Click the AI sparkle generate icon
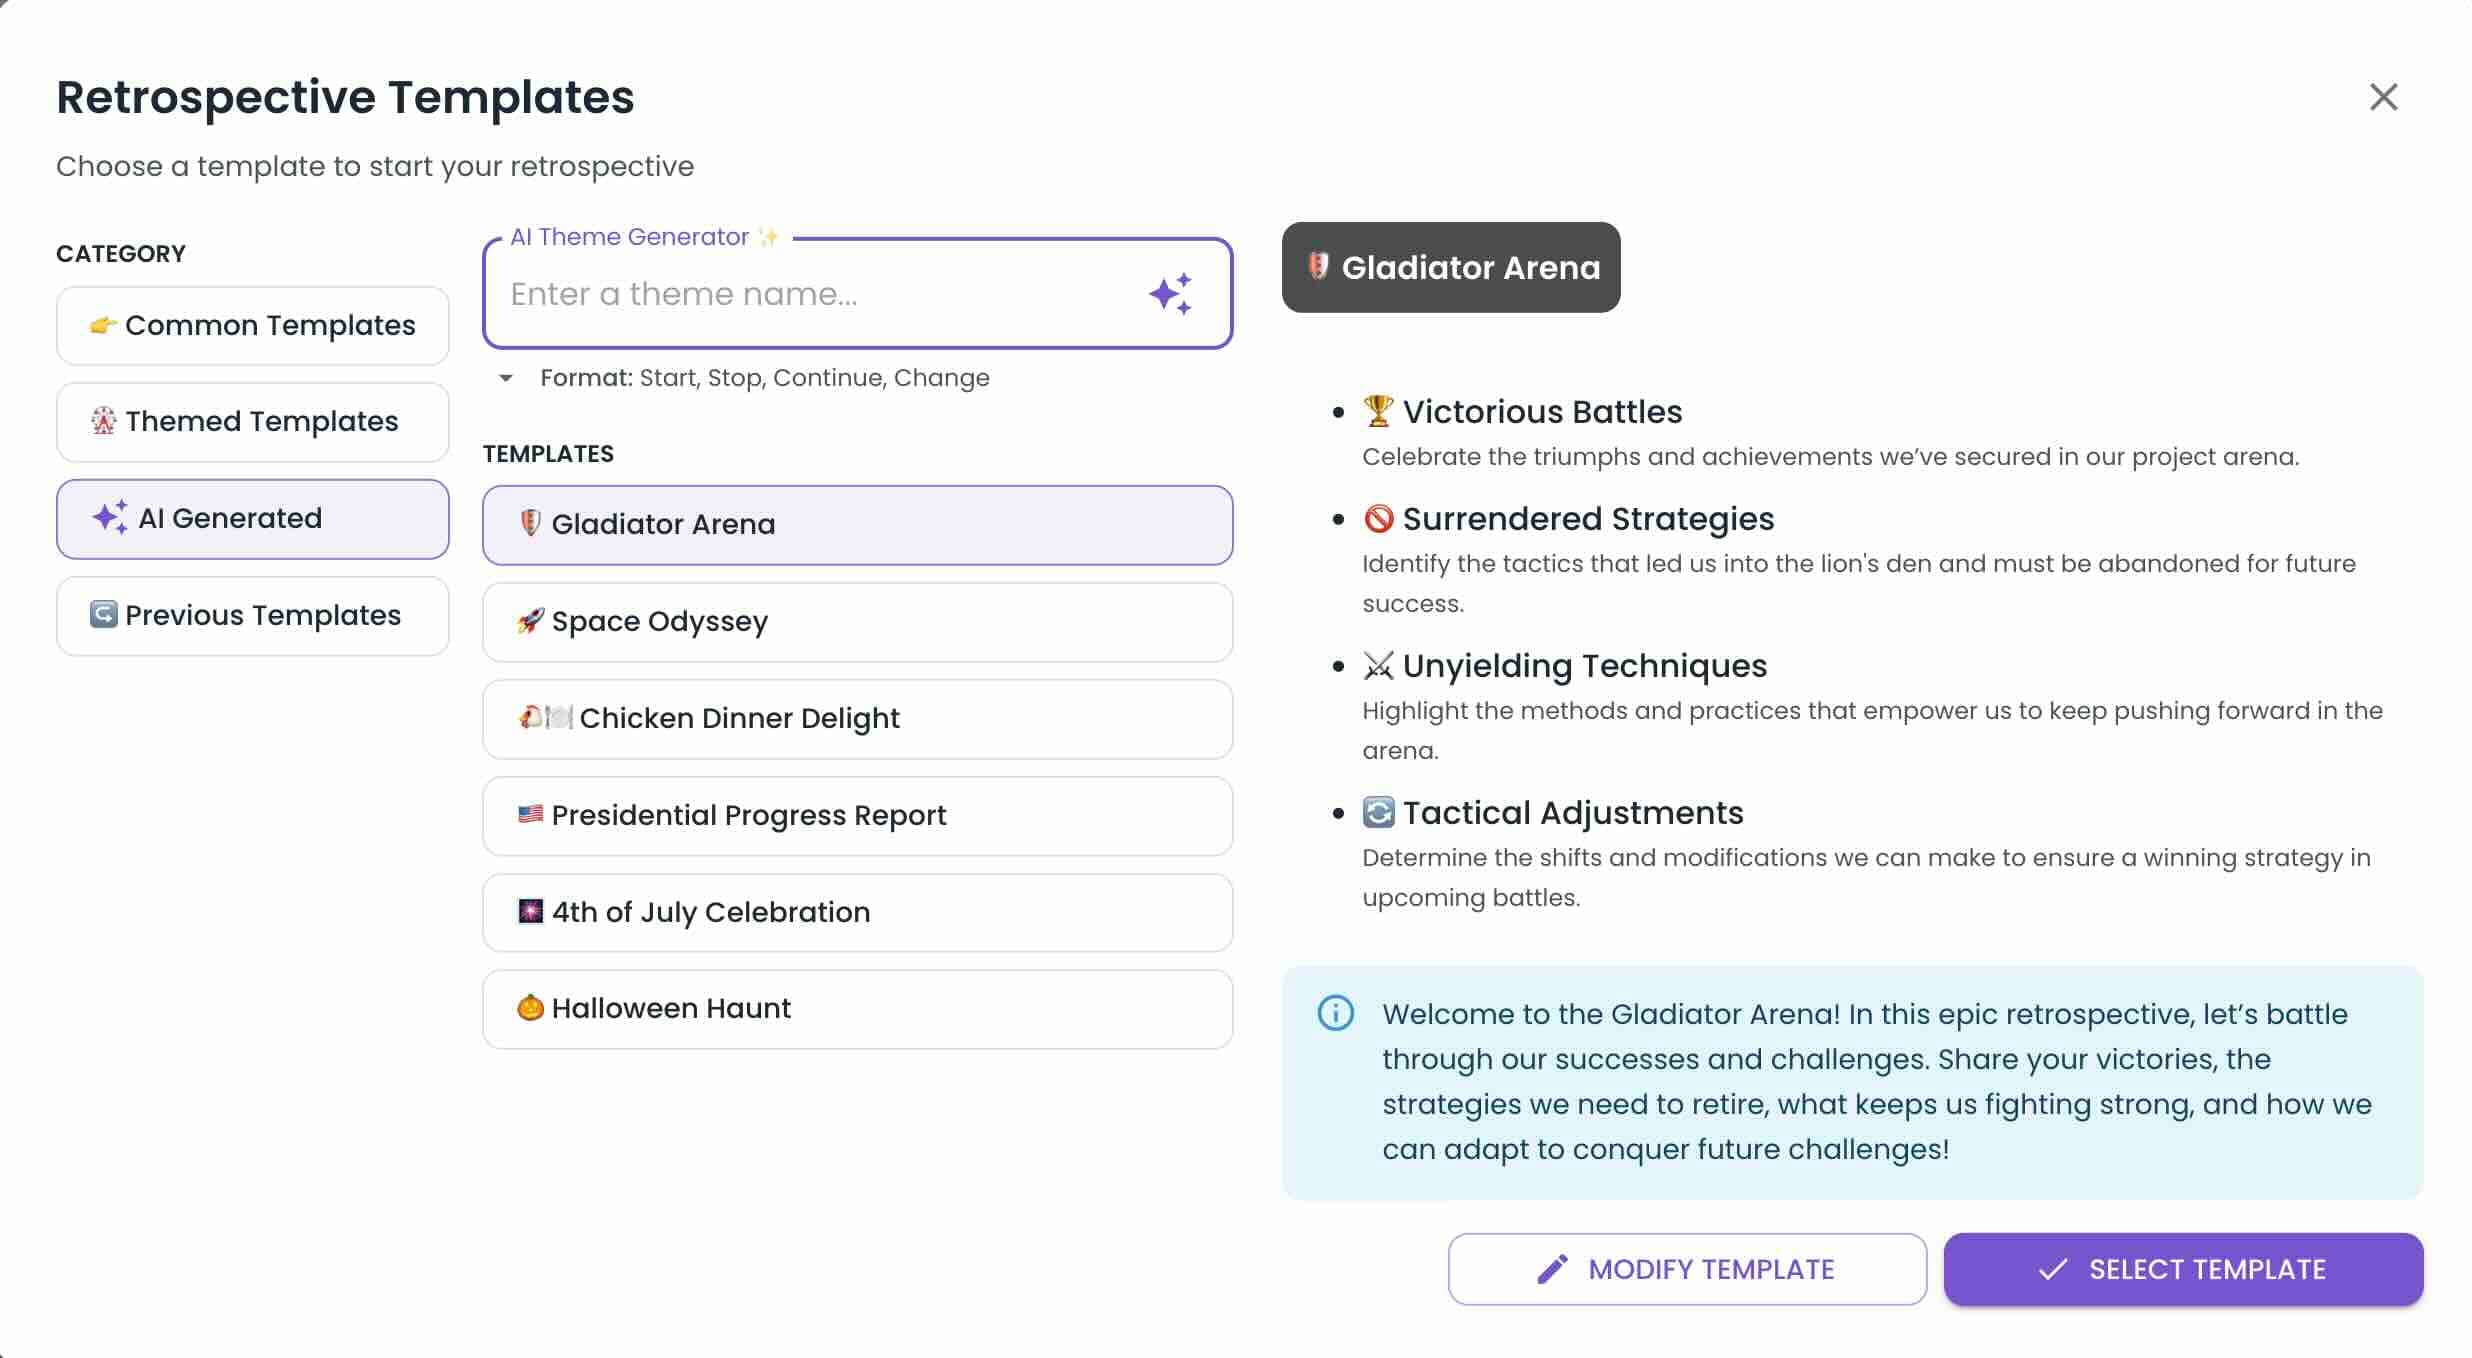This screenshot has height=1358, width=2472. [1170, 294]
